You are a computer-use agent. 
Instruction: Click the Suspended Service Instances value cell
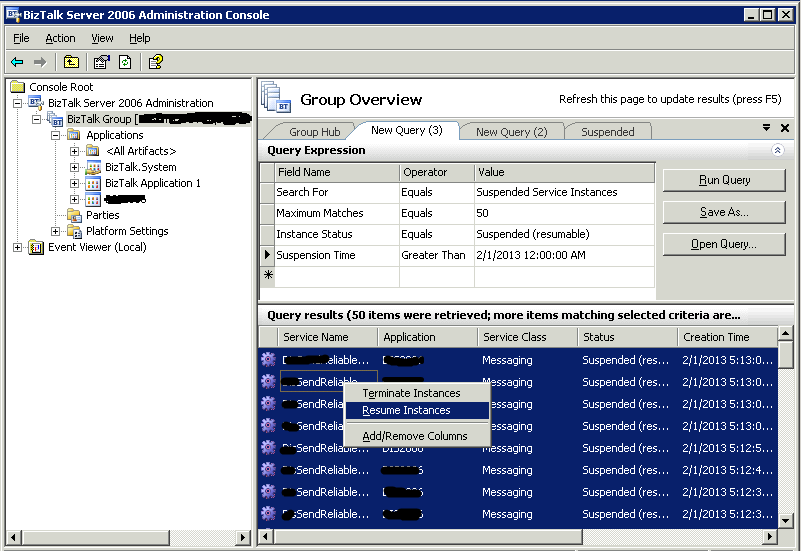(564, 193)
